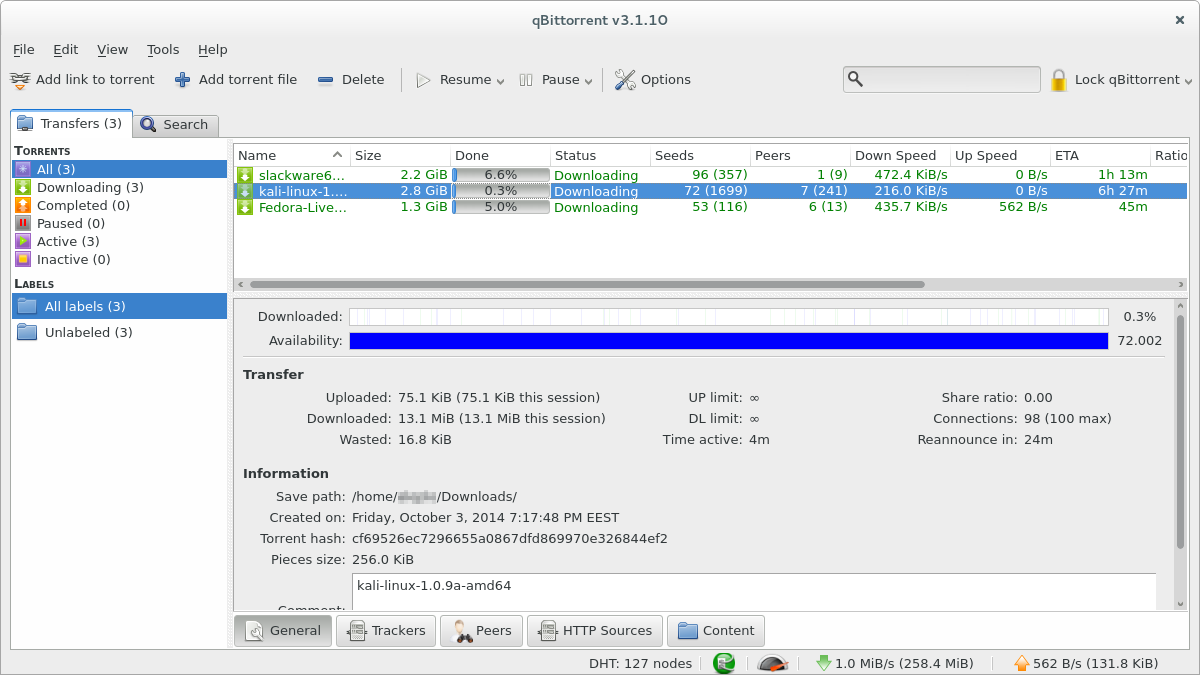Image resolution: width=1200 pixels, height=675 pixels.
Task: Open the Lock qBittorrent dropdown arrow
Action: click(x=1188, y=81)
